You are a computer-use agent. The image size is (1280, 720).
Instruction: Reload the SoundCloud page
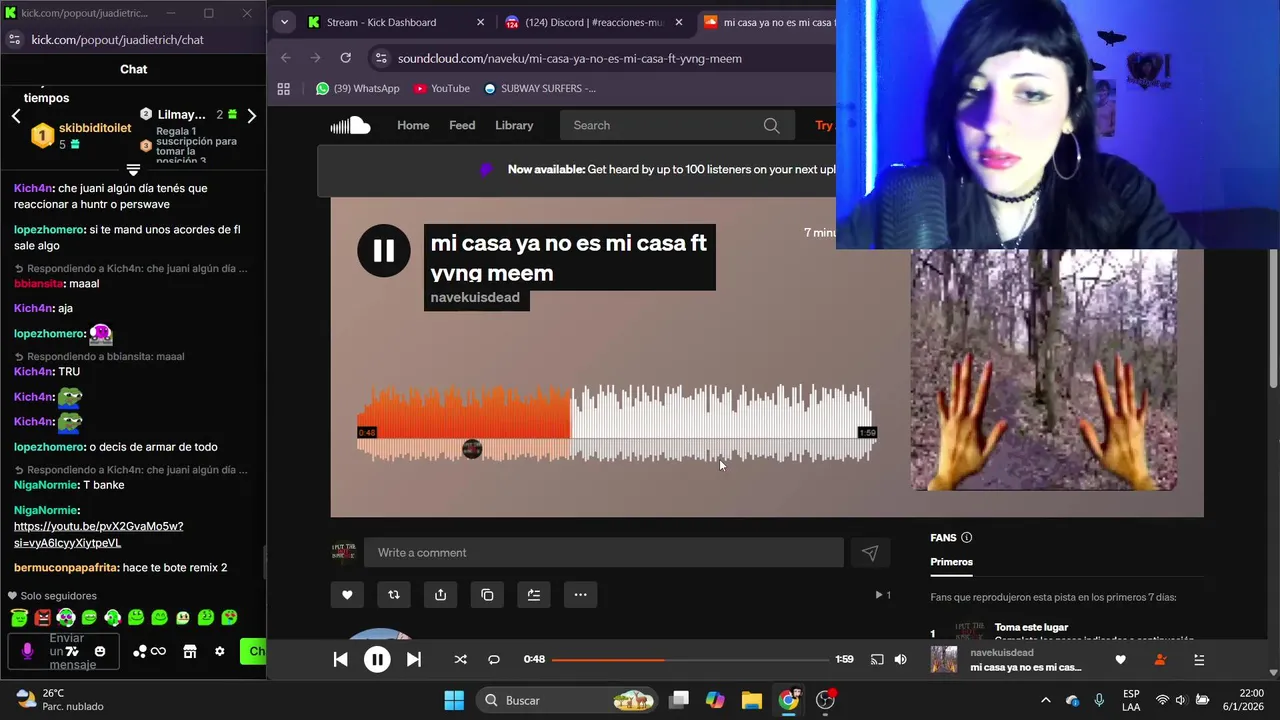coord(345,58)
